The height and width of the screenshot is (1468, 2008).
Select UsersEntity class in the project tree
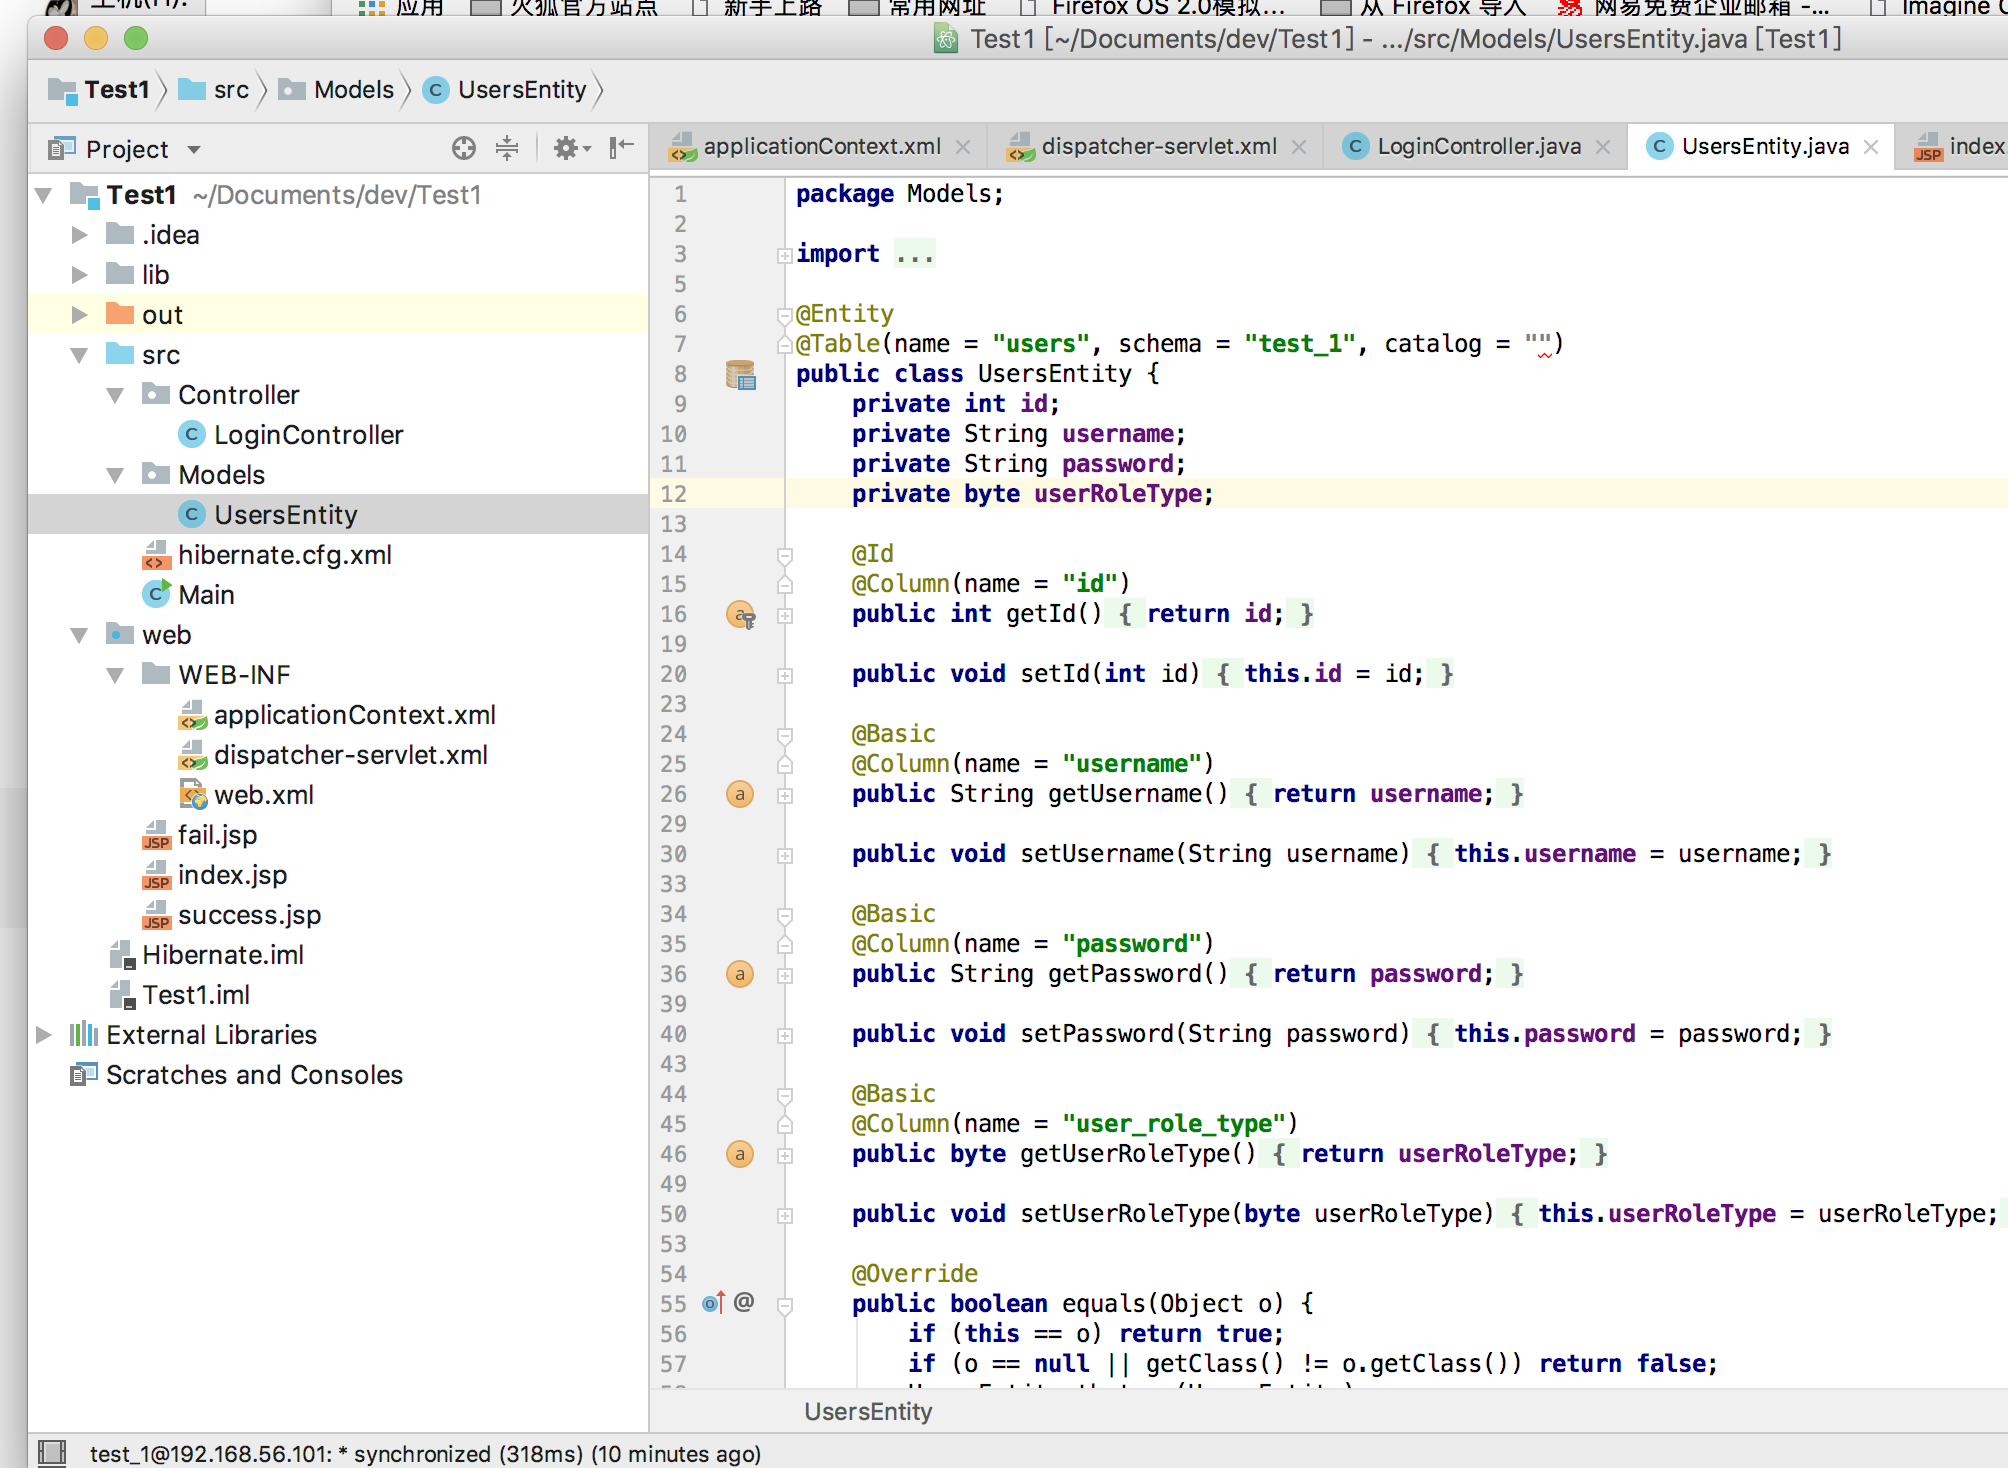coord(285,515)
